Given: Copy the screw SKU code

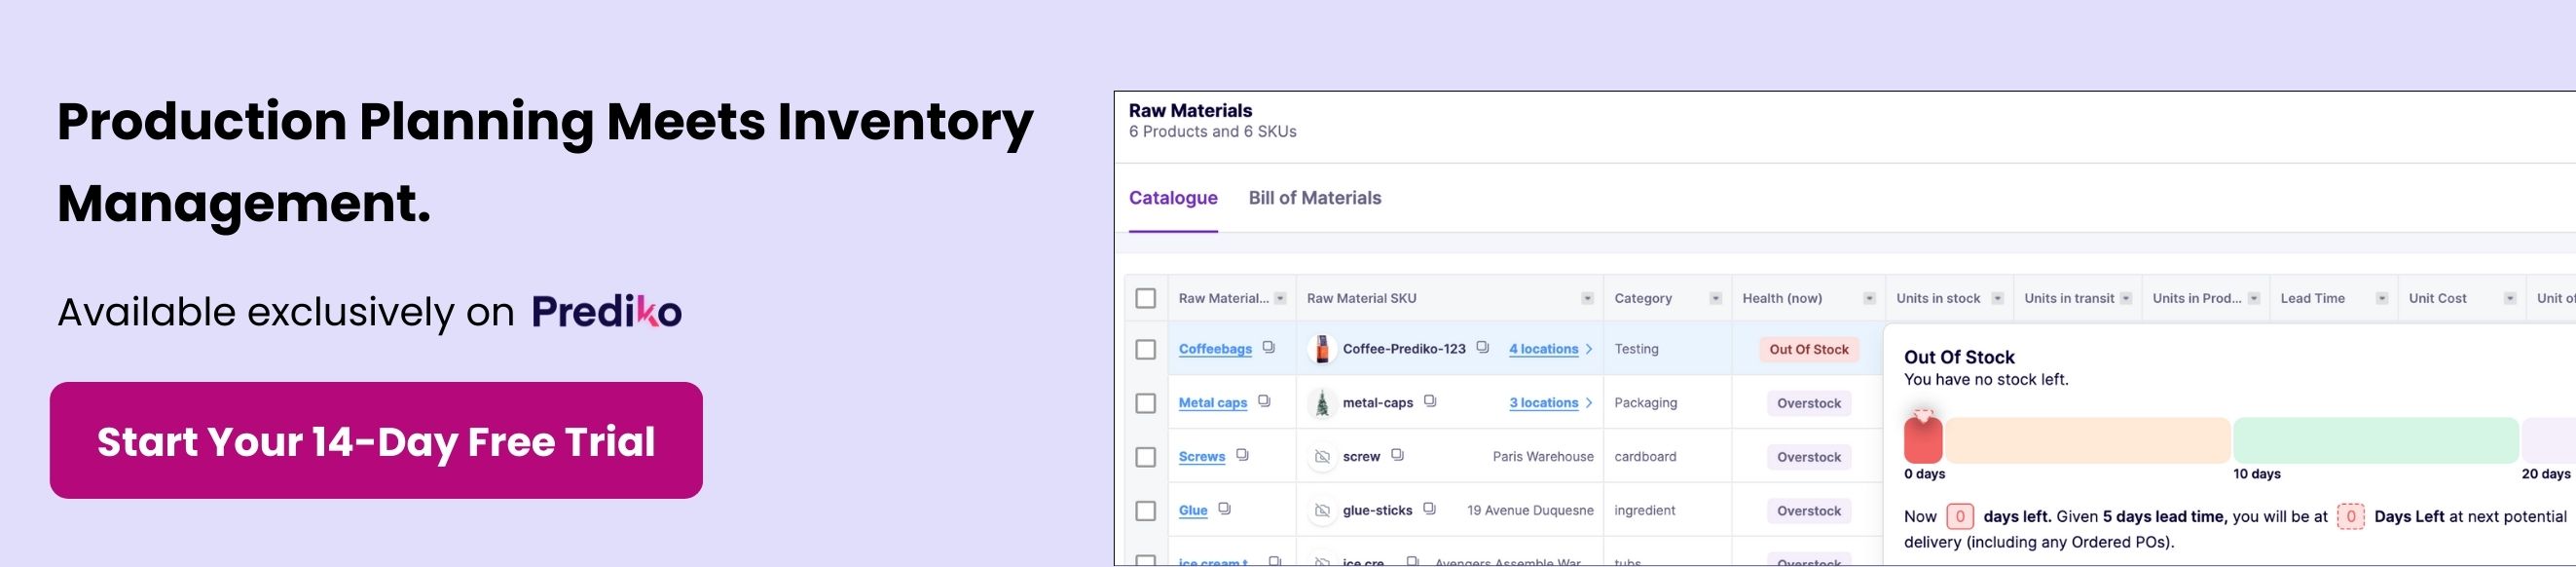Looking at the screenshot, I should click(1397, 455).
